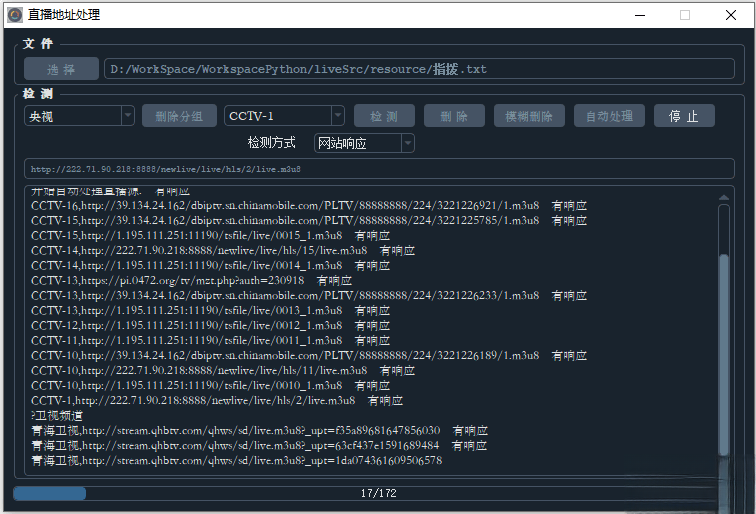Click the CCTV-16 chinamobile log line

309,206
